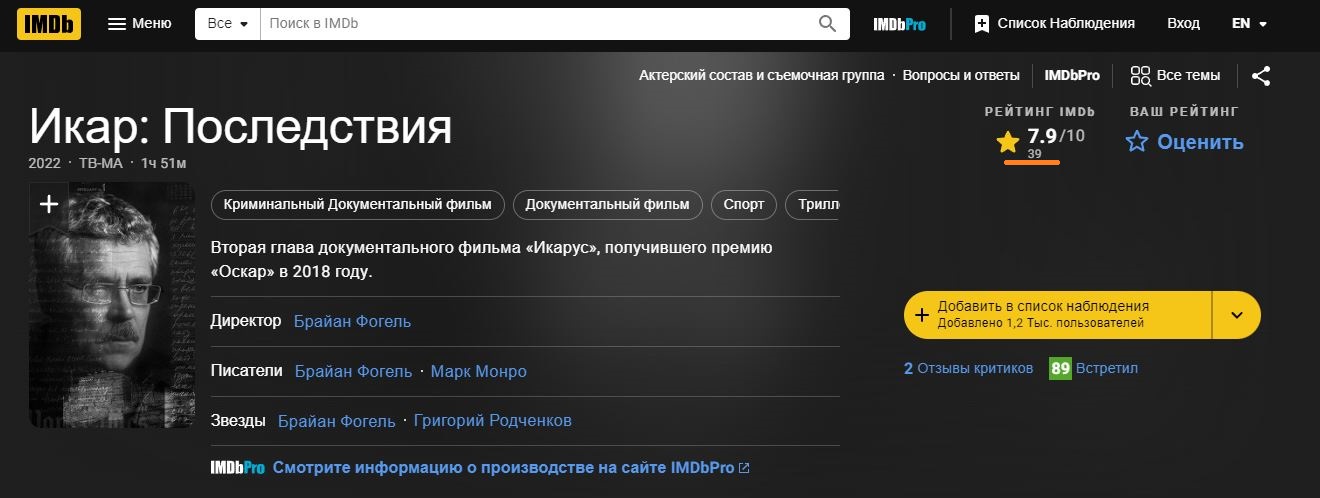Select the Спорт genre chip
This screenshot has height=498, width=1320.
tap(744, 204)
